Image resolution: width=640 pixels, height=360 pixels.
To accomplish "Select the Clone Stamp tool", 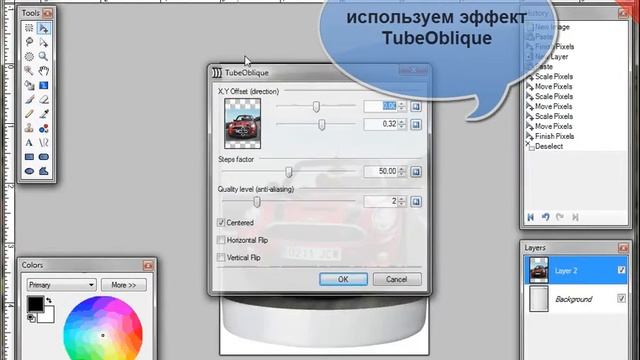I will click(29, 128).
